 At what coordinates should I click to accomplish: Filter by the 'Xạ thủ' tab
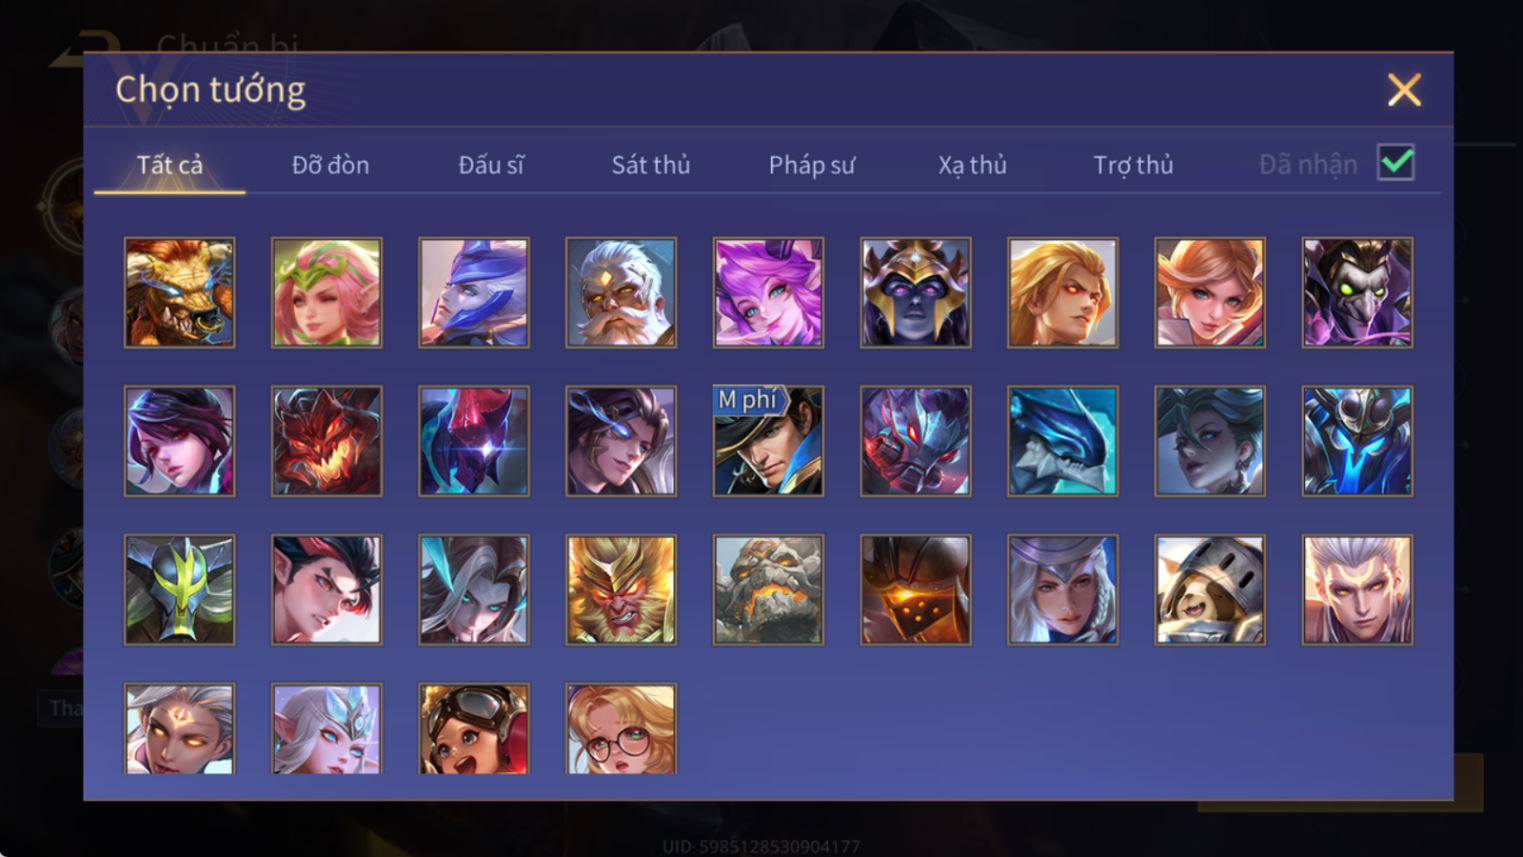pos(972,165)
